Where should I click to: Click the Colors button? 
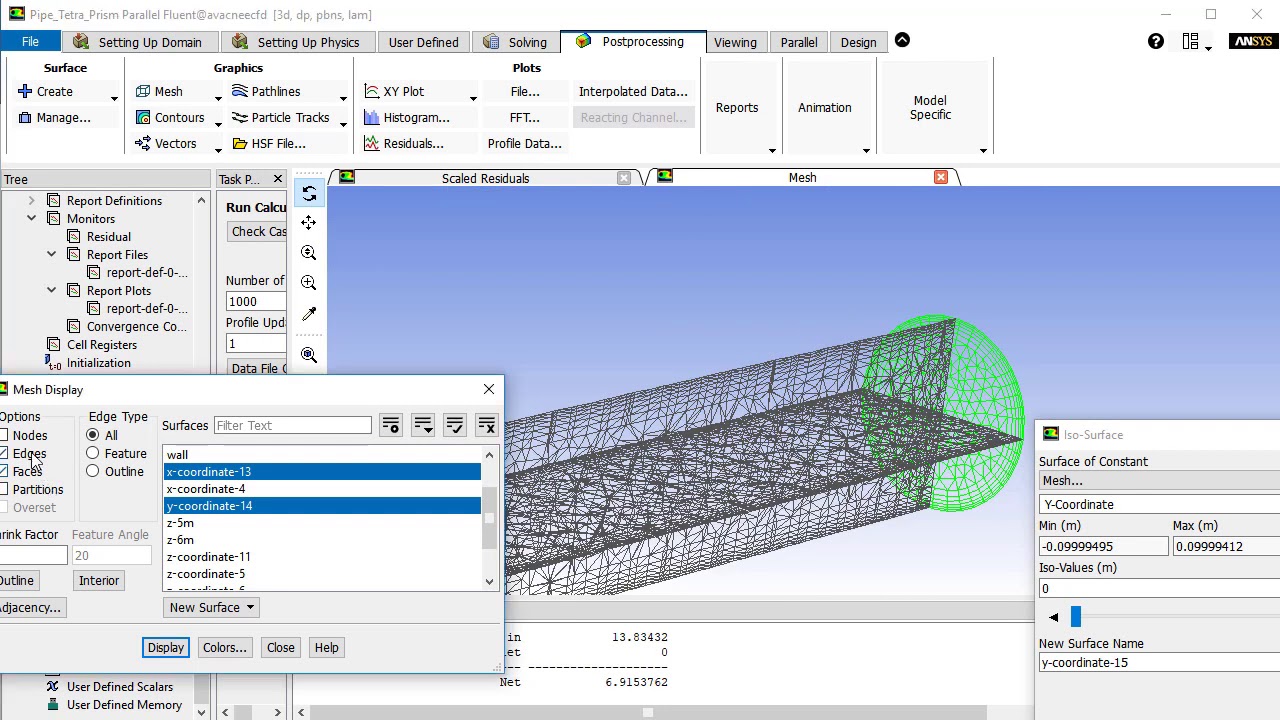point(224,647)
